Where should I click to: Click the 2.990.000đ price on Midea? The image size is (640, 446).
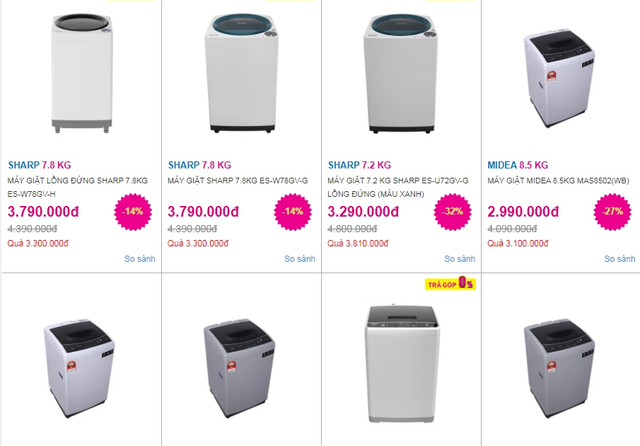[523, 211]
